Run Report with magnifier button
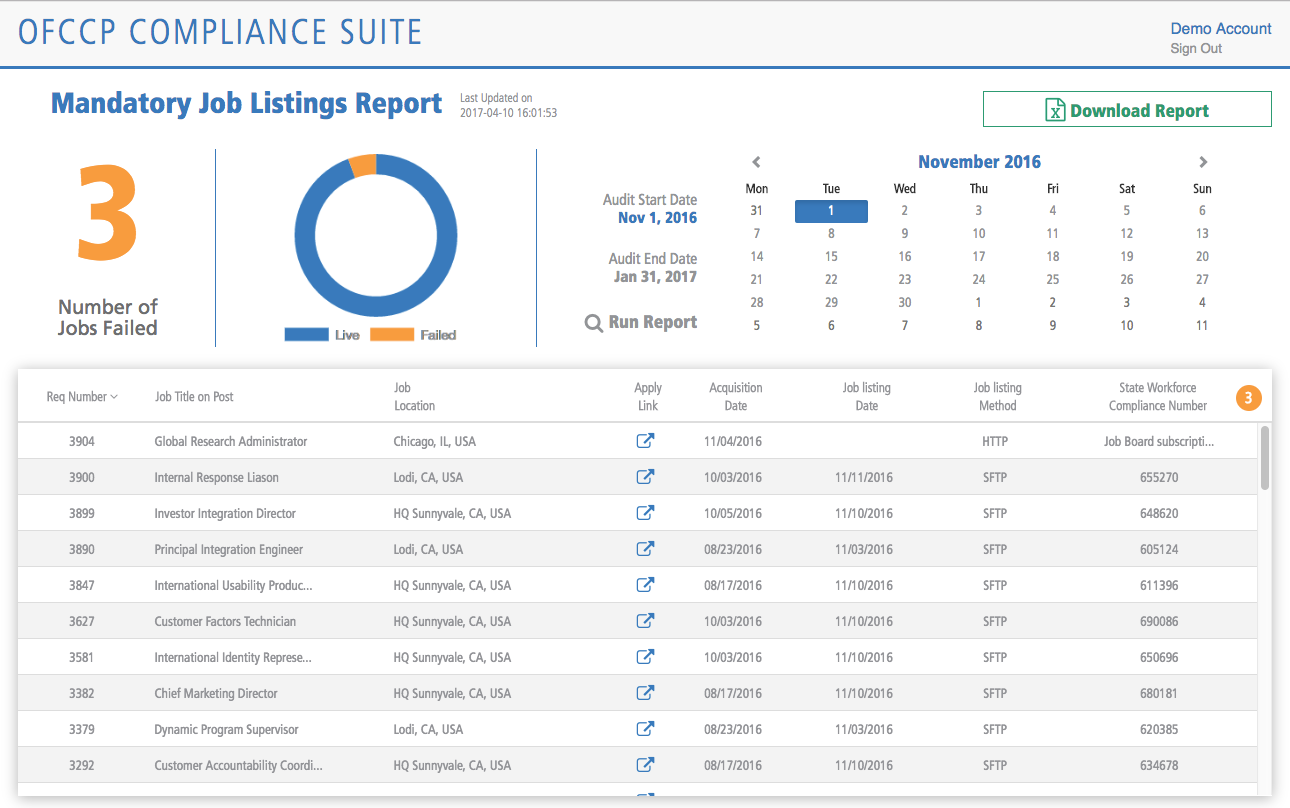1290x808 pixels. pyautogui.click(x=642, y=323)
